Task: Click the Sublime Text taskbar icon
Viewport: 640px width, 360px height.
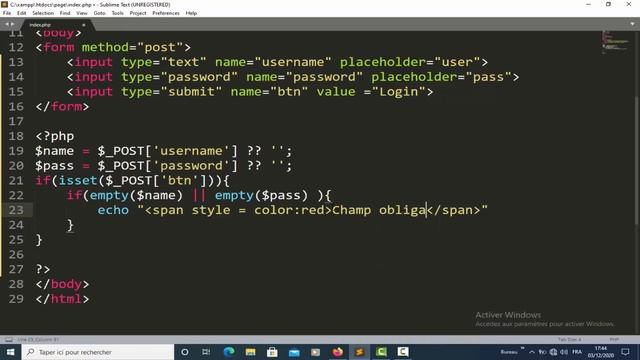Action: (359, 352)
